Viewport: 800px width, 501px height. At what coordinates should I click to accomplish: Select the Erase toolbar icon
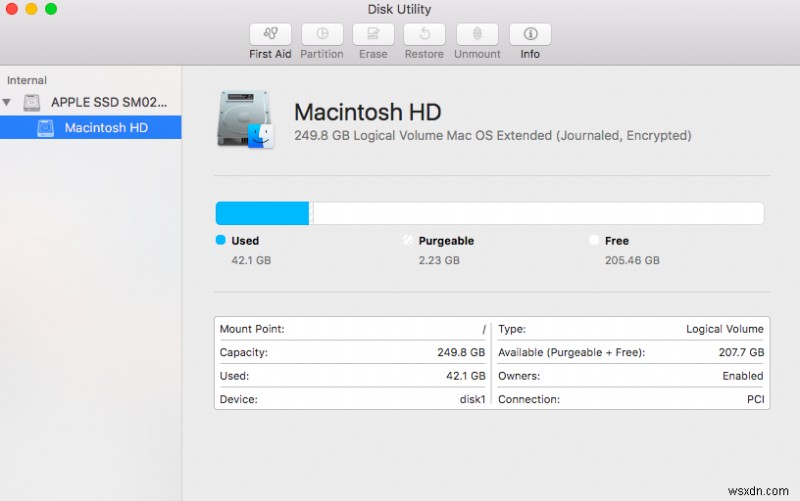coord(373,34)
